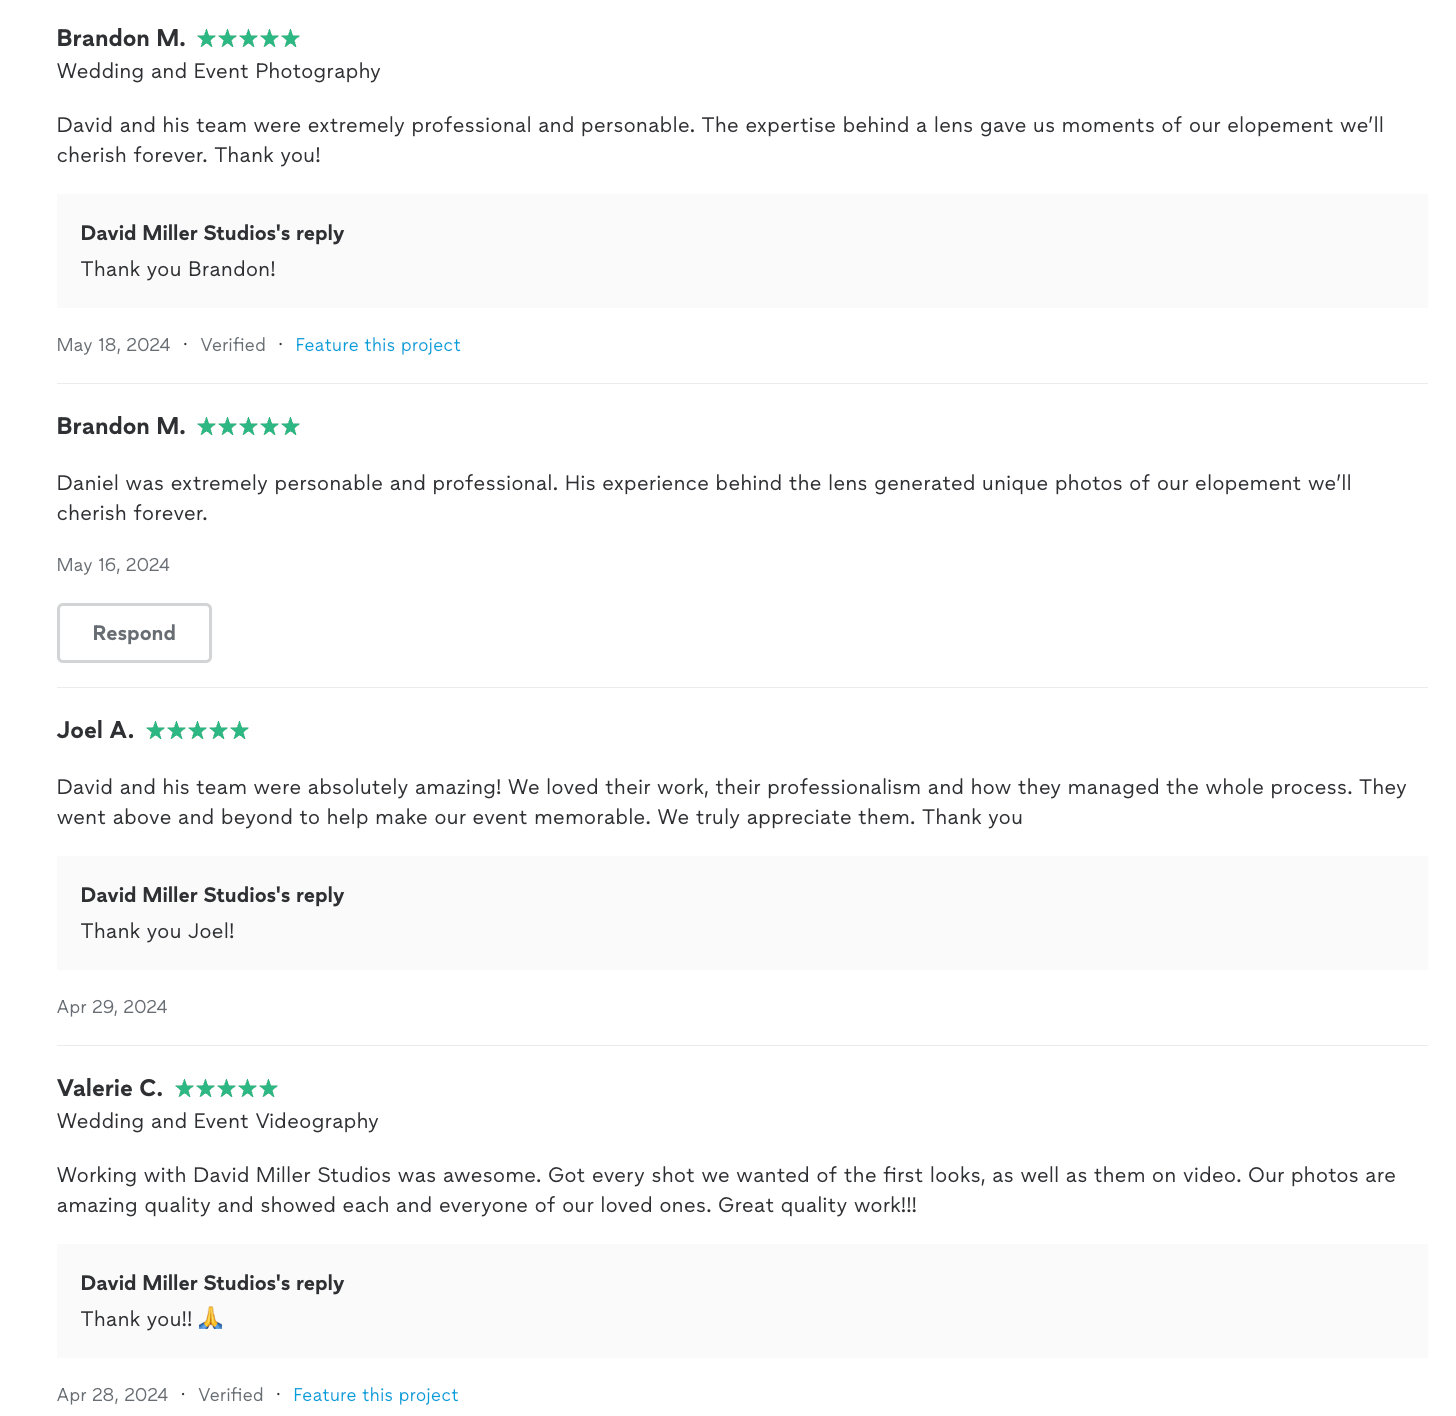Image resolution: width=1456 pixels, height=1416 pixels.
Task: Click the Verified label beside May 18, 2024
Action: (x=233, y=345)
